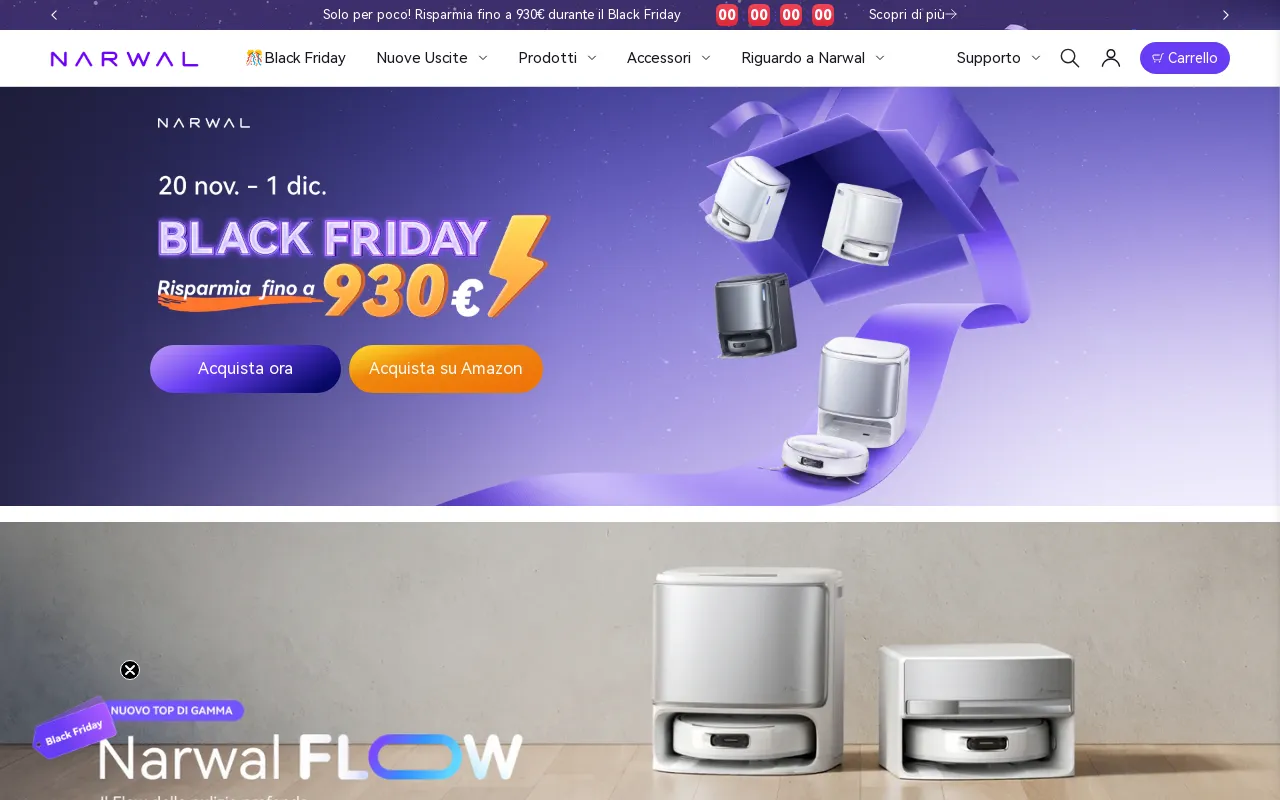Click Acquista su Amazon button
Image resolution: width=1280 pixels, height=800 pixels.
click(446, 369)
